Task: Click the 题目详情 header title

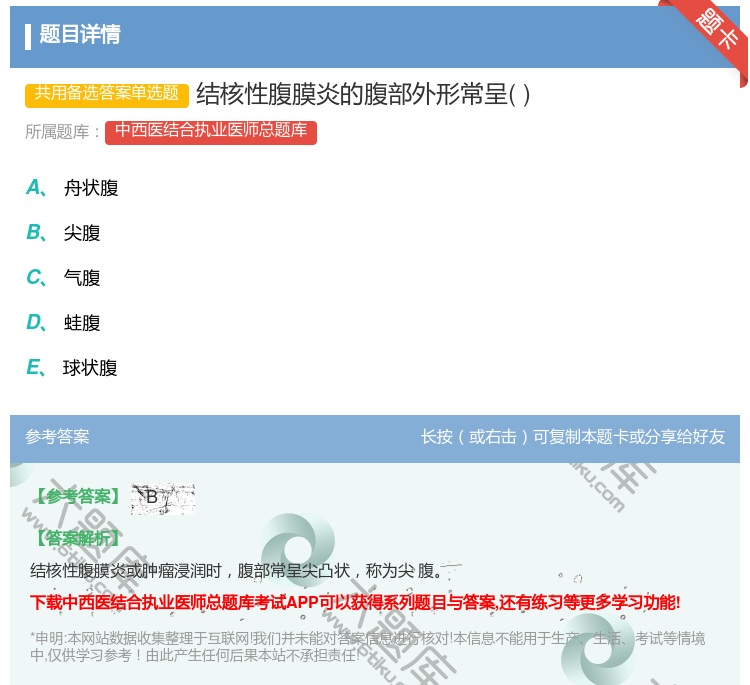Action: [80, 35]
